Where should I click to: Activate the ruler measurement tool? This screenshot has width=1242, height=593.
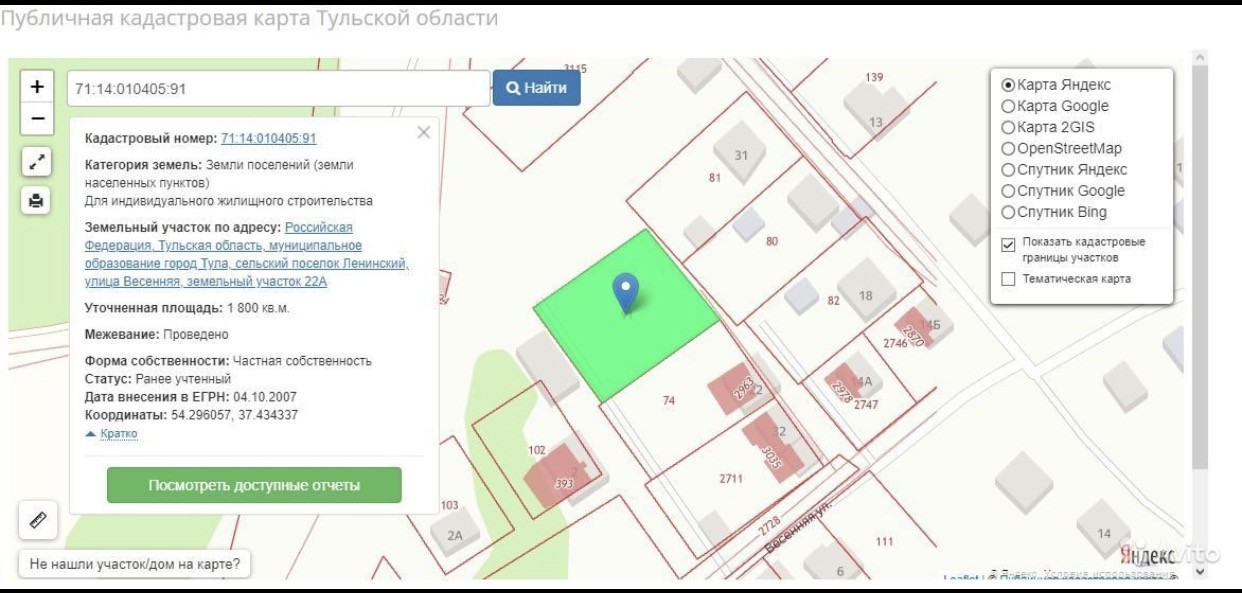(38, 521)
